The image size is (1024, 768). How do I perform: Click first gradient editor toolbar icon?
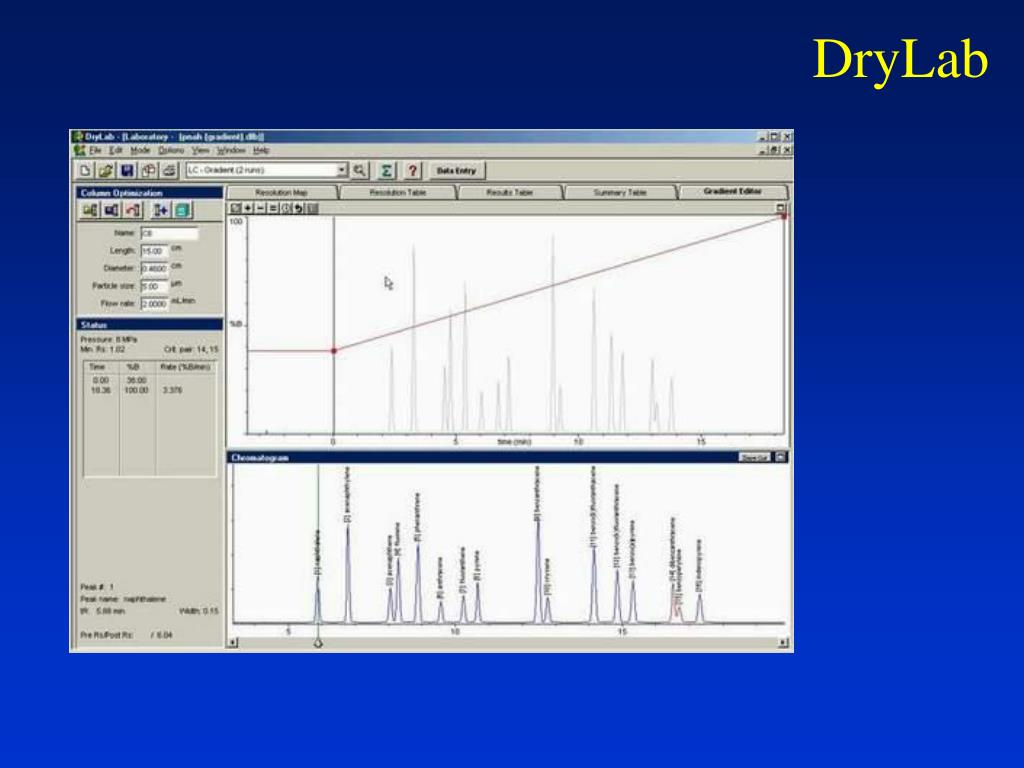(x=236, y=208)
